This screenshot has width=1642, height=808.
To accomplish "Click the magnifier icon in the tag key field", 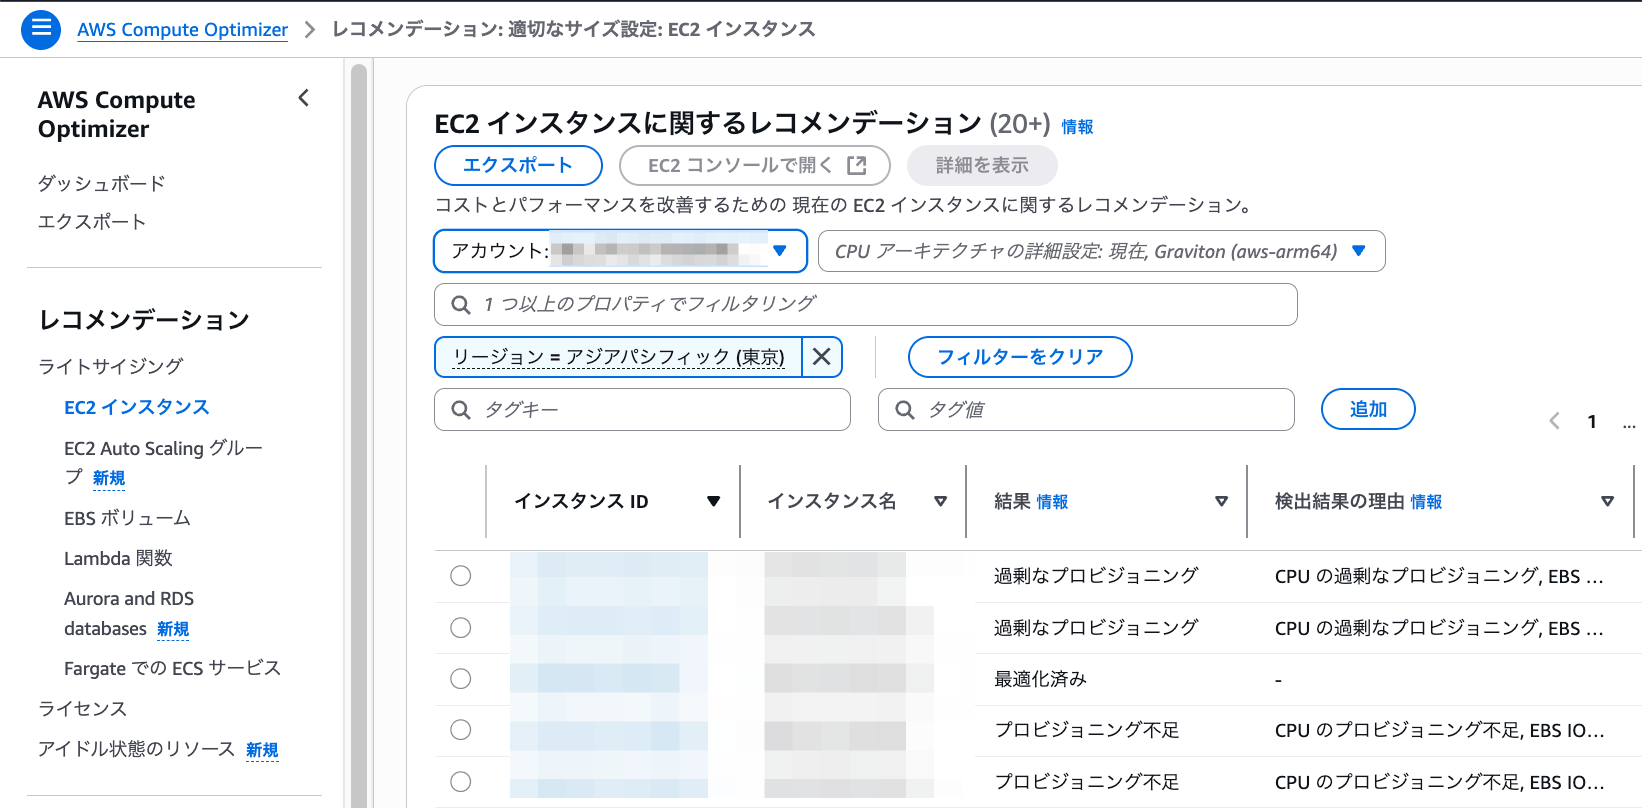I will click(461, 410).
